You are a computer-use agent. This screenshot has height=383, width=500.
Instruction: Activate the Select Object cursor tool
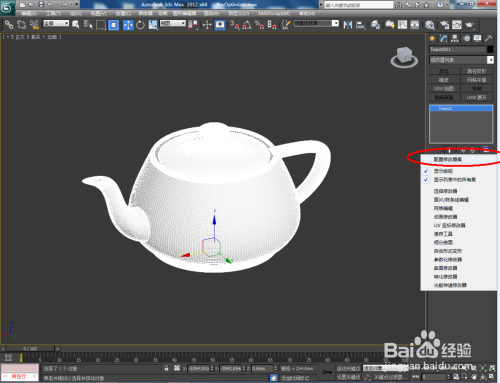pyautogui.click(x=76, y=24)
